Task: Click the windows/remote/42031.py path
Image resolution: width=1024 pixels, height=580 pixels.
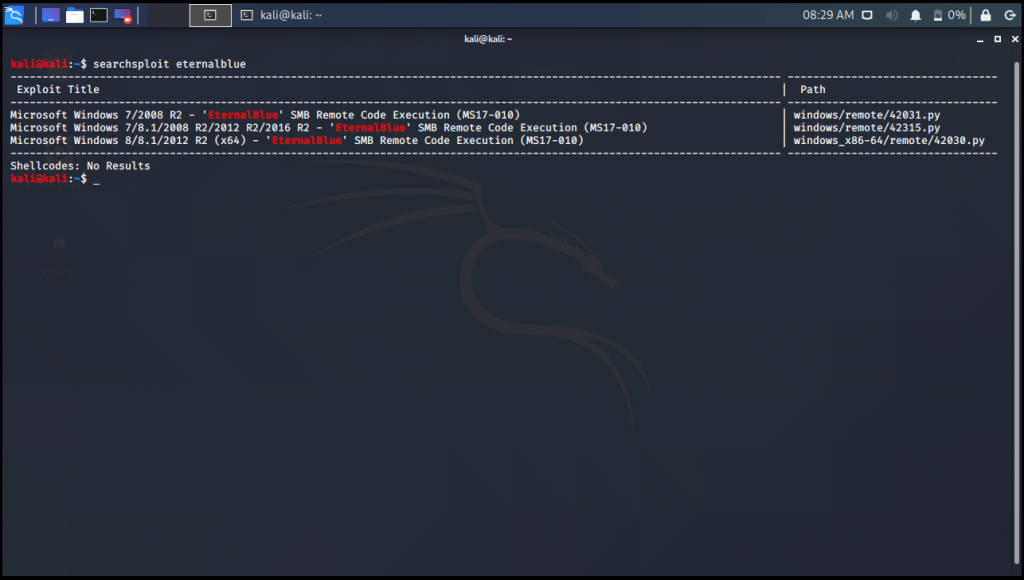Action: tap(866, 115)
